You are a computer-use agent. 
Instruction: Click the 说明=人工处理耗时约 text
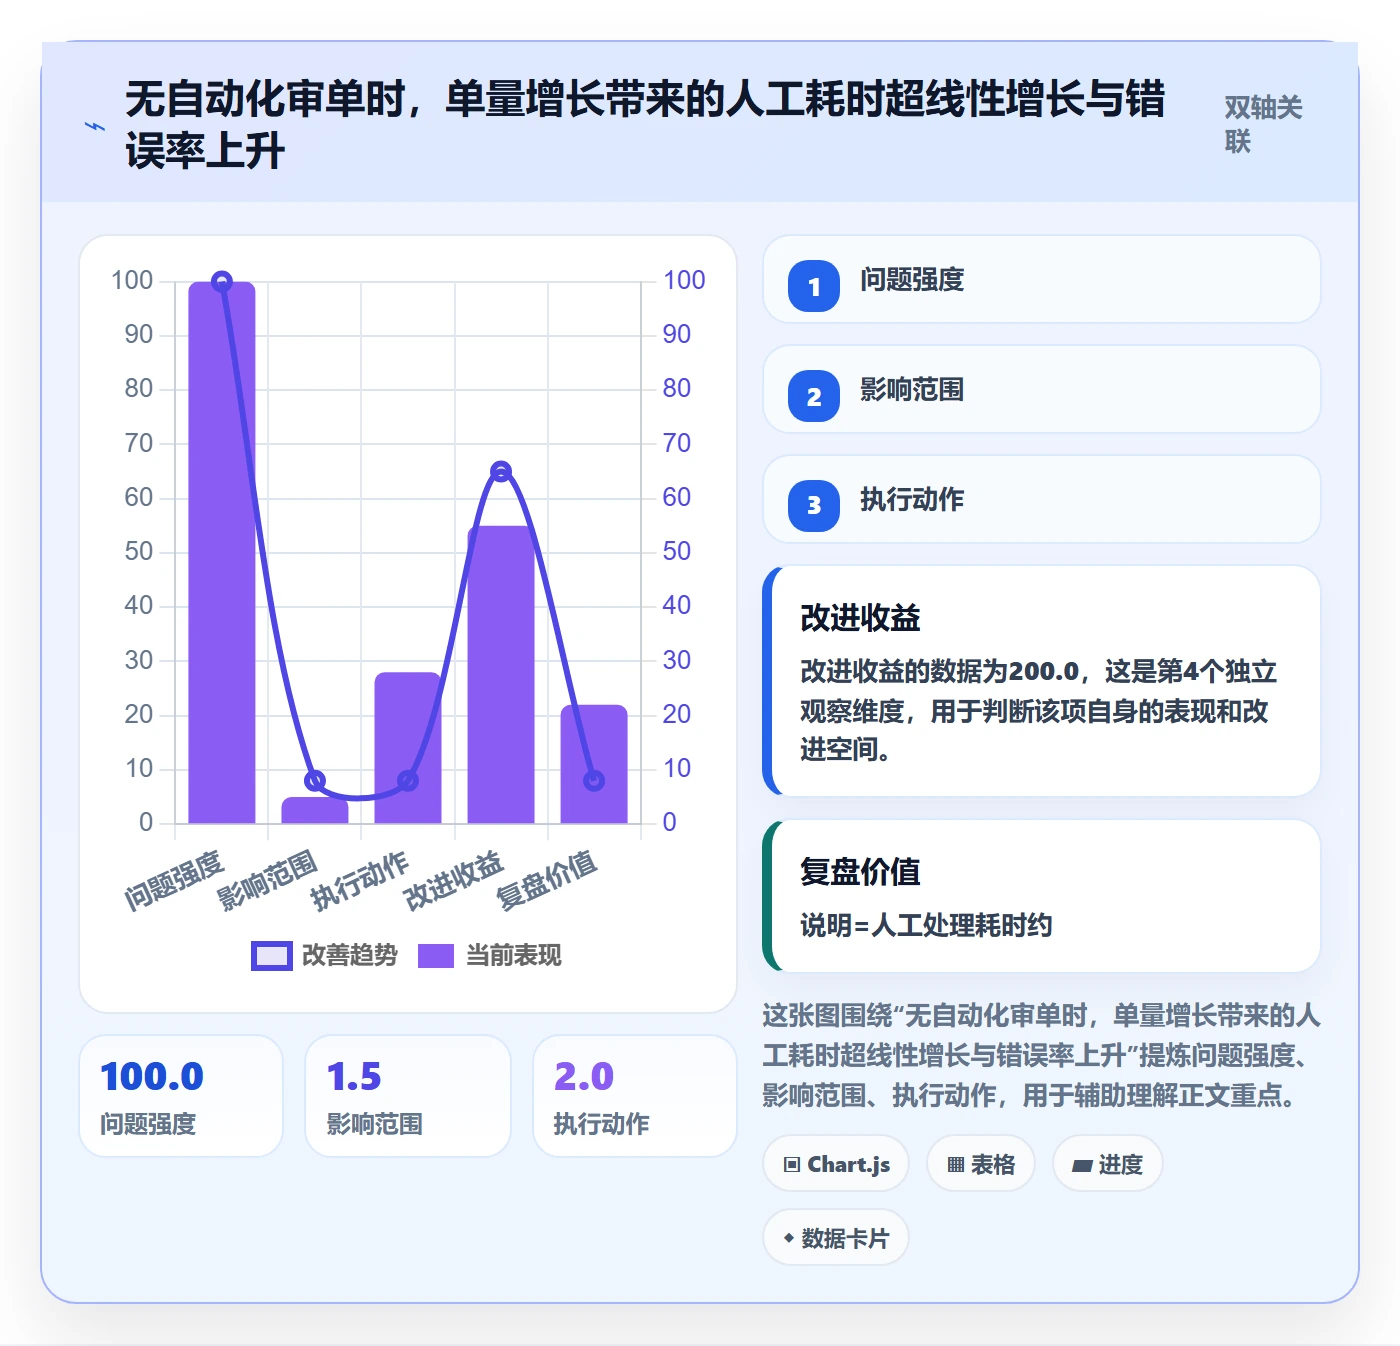click(926, 926)
